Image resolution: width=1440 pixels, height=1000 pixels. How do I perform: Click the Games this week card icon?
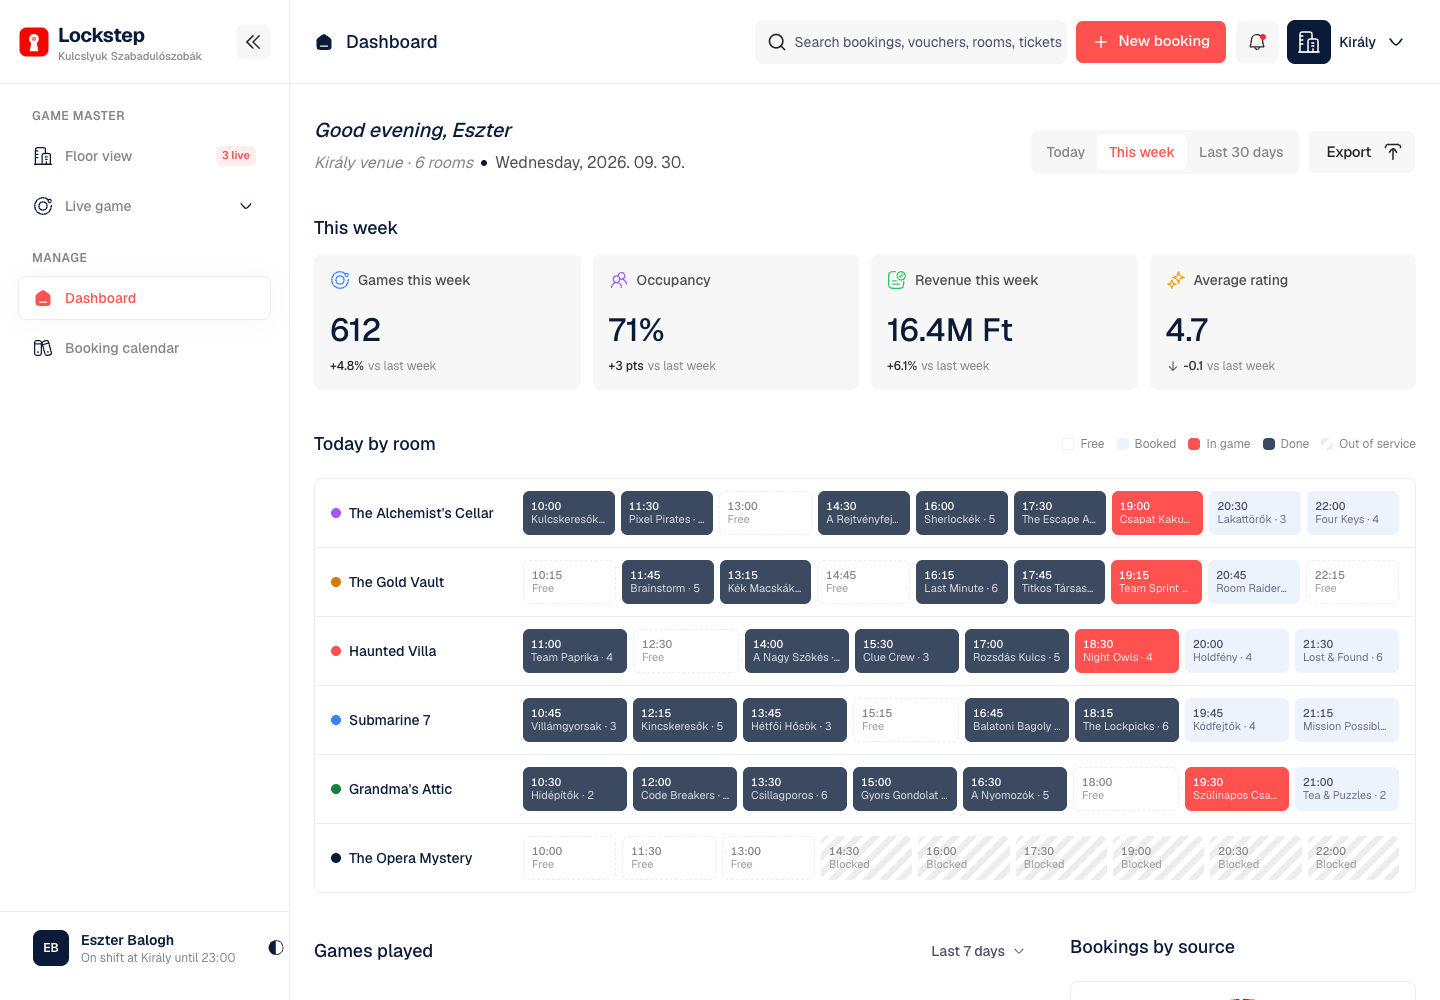(x=340, y=280)
